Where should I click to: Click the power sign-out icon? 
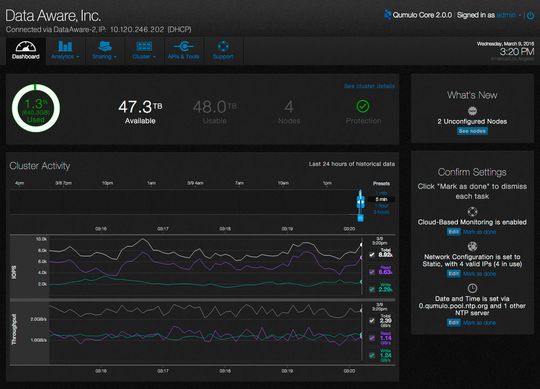(530, 15)
